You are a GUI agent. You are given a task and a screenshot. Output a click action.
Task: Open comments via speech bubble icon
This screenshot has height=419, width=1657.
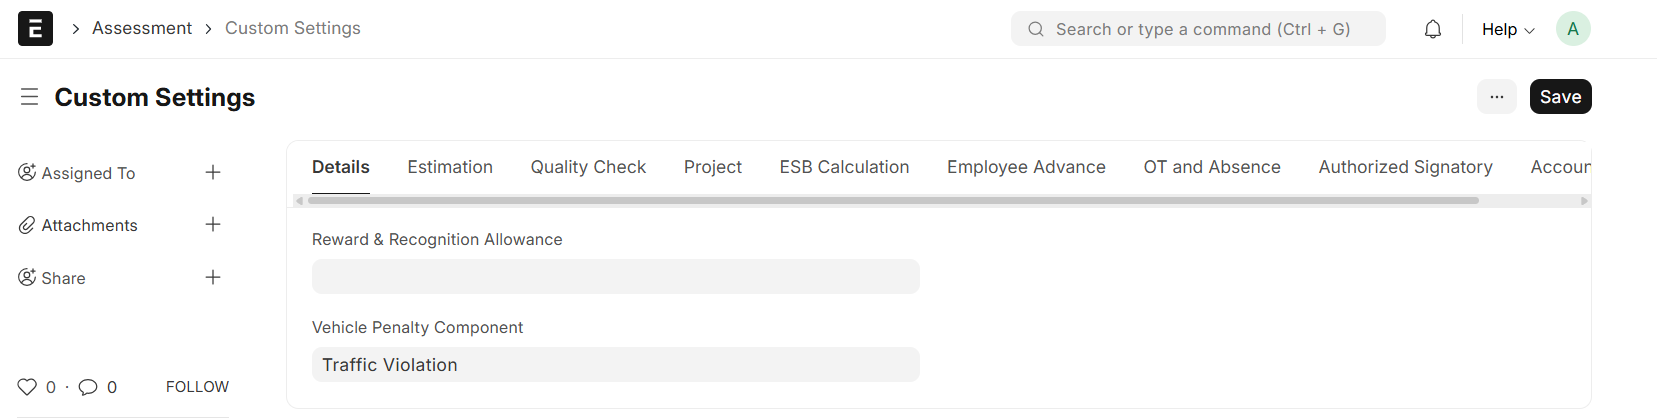point(88,387)
